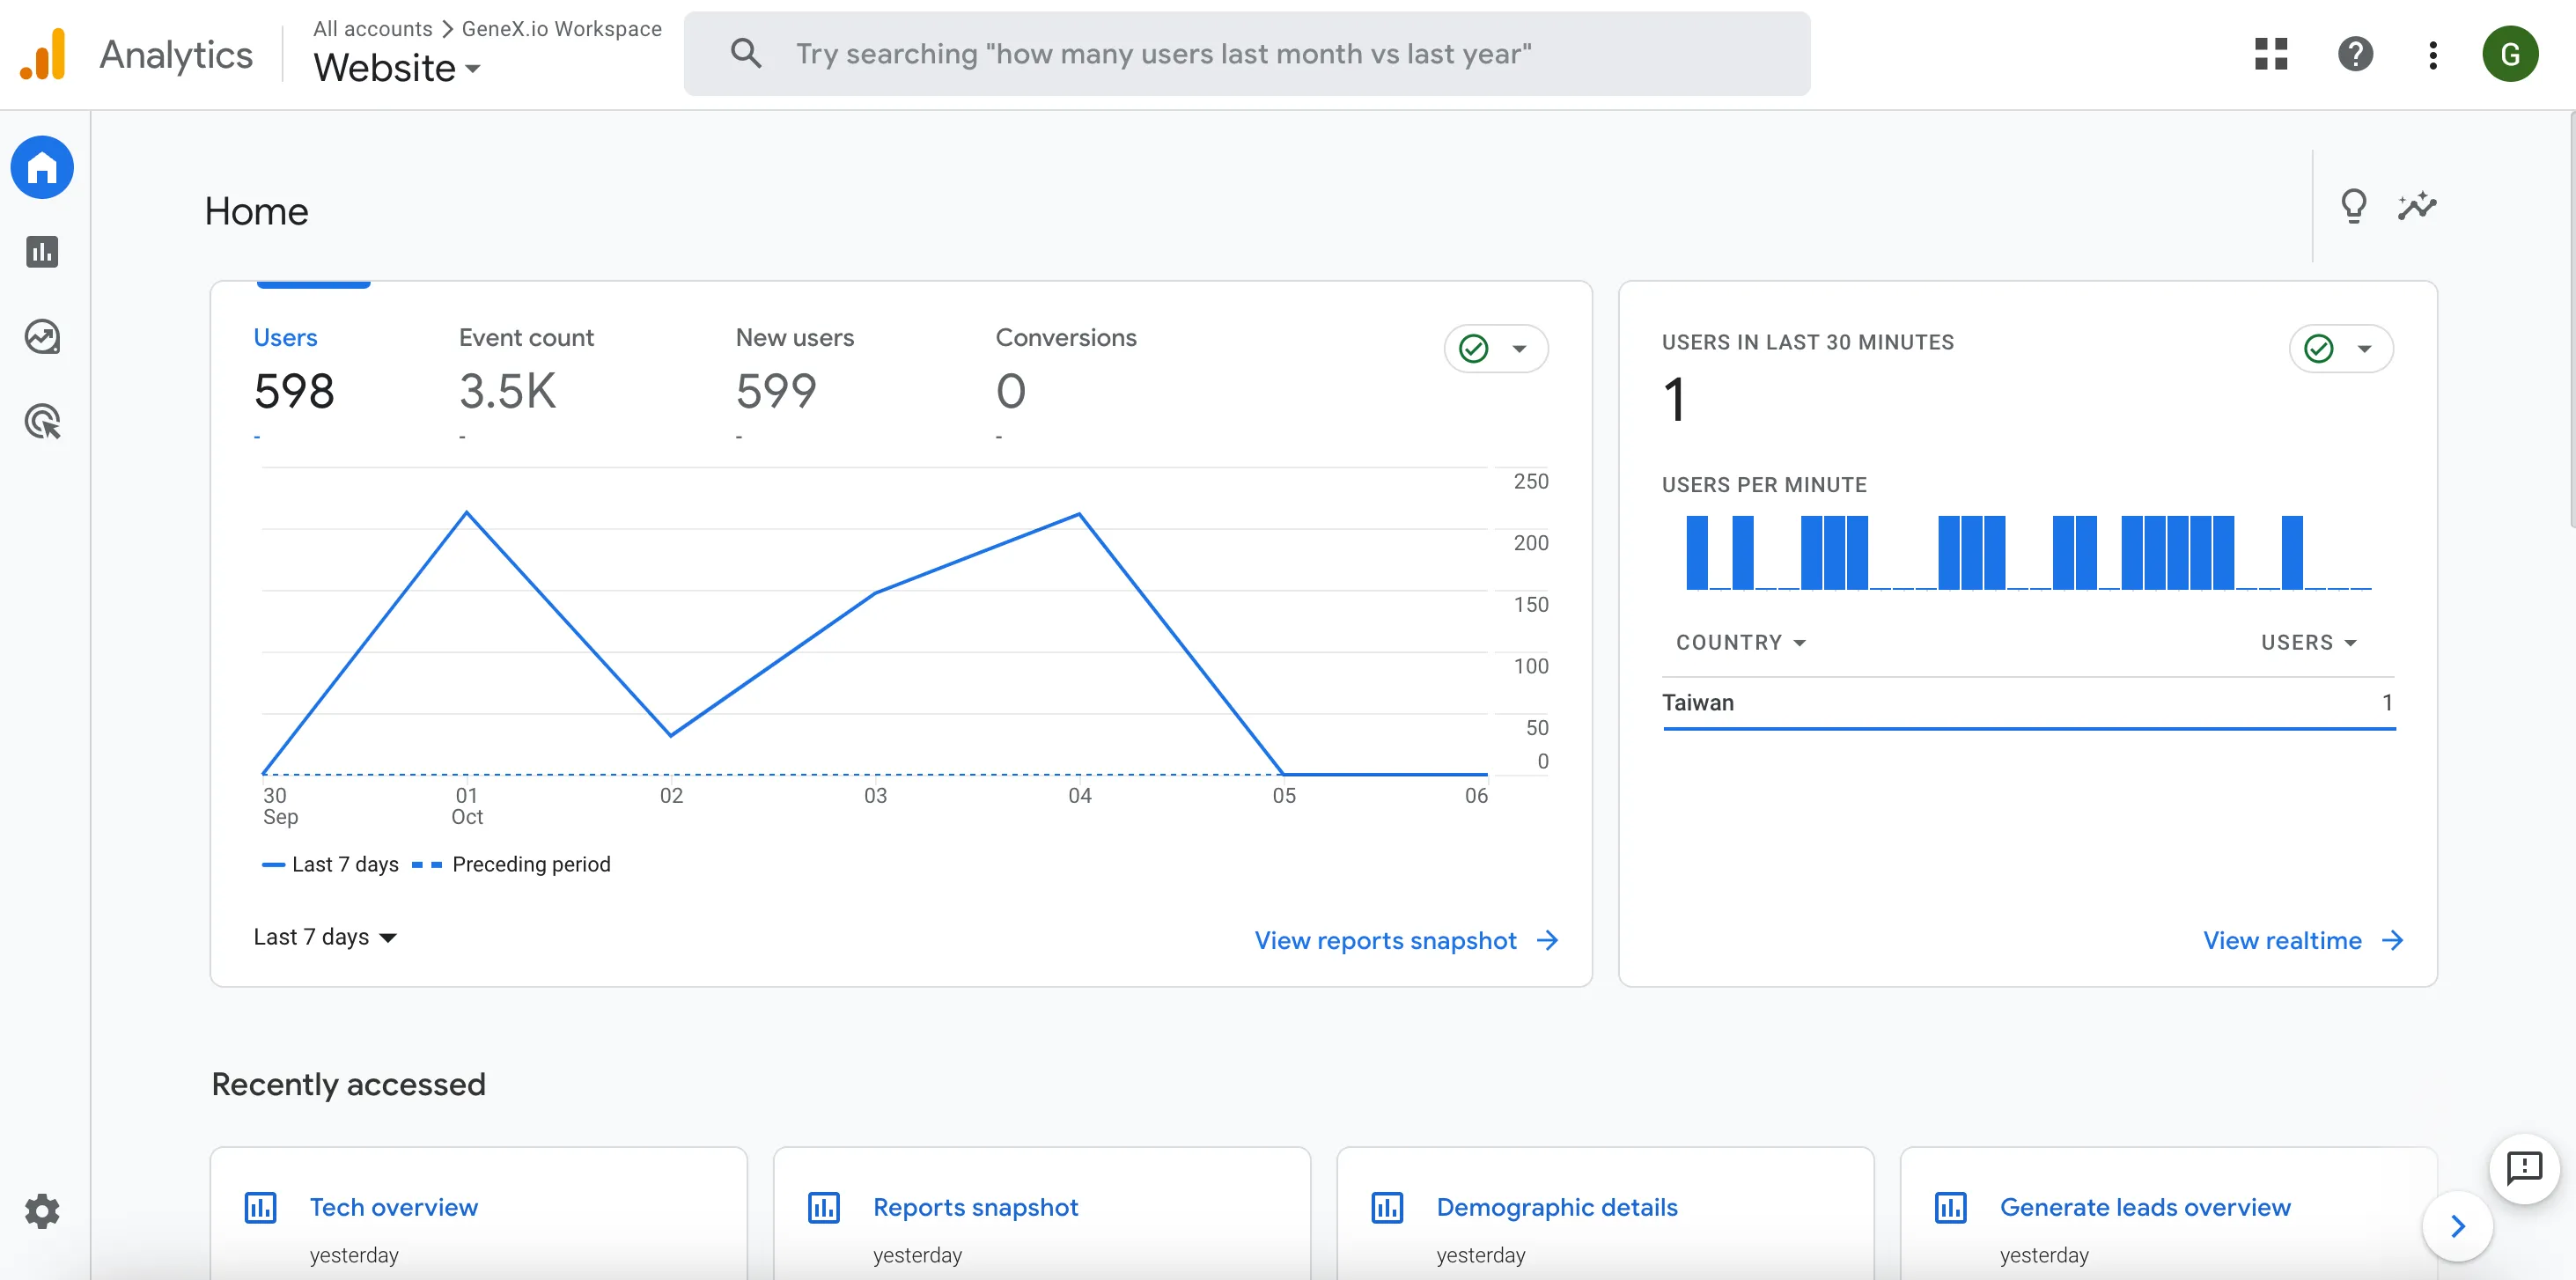Open the Google apps grid icon
Viewport: 2576px width, 1280px height.
pyautogui.click(x=2271, y=54)
